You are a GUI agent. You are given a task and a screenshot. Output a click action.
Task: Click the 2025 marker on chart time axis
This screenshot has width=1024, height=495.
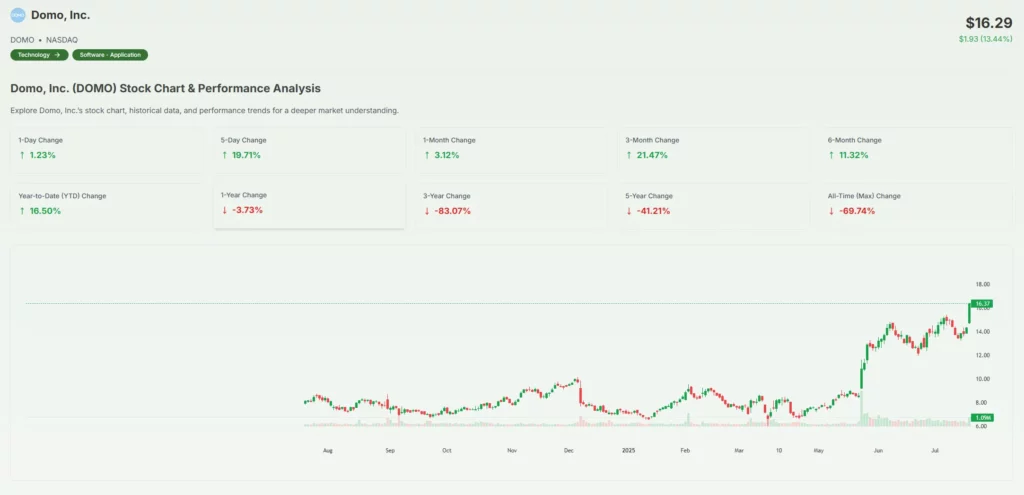(x=628, y=451)
